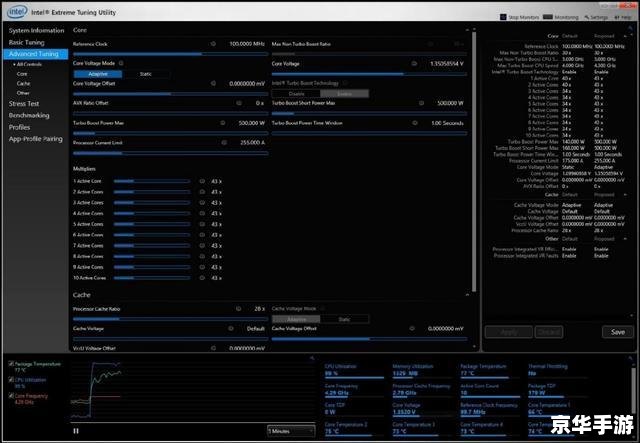
Task: Click the info icon beside Core Voltage Mode
Action: (x=121, y=63)
